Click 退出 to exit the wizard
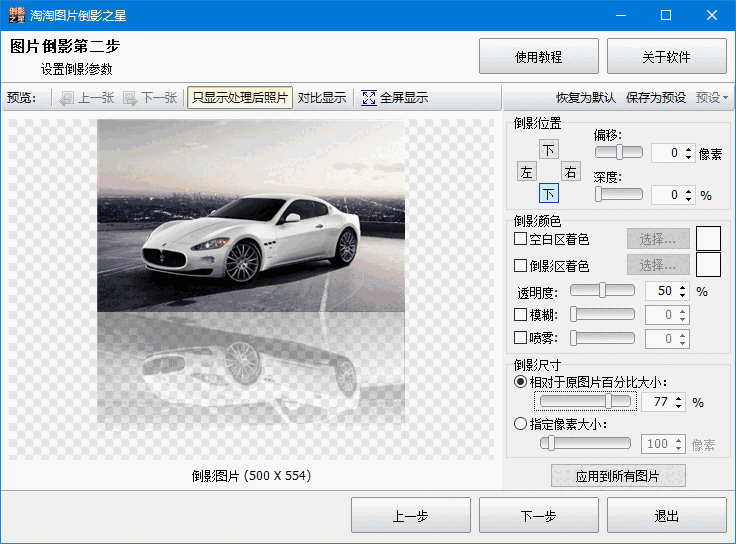Screen dimensions: 736x544 (x=667, y=515)
